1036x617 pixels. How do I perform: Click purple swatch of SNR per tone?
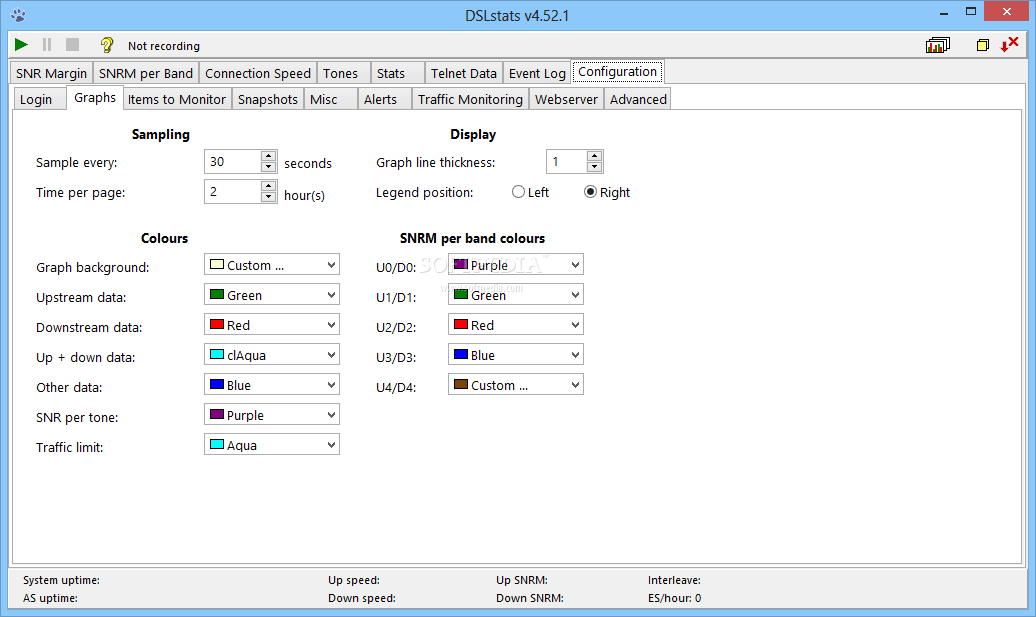[217, 414]
